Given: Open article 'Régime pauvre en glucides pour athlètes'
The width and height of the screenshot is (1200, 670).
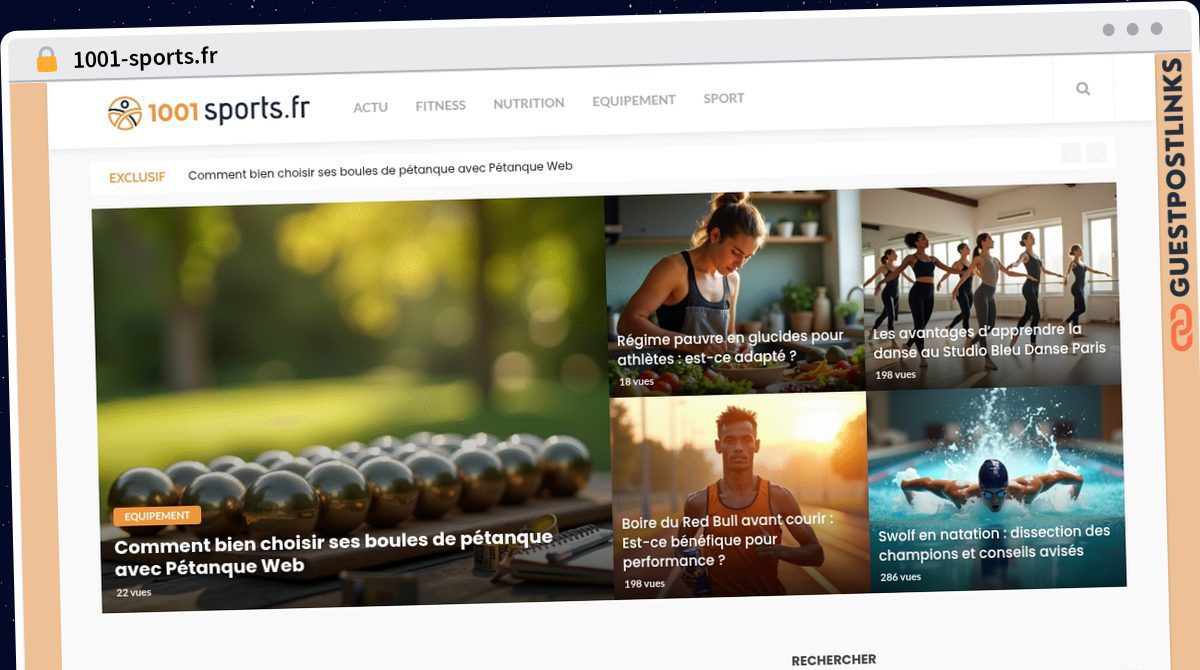Looking at the screenshot, I should [731, 346].
